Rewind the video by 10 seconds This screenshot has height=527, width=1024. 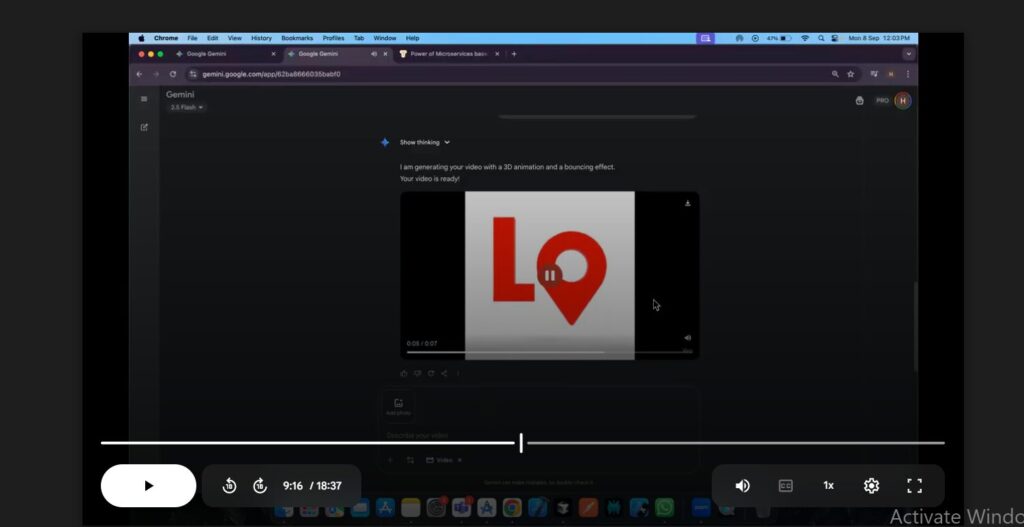coord(229,486)
